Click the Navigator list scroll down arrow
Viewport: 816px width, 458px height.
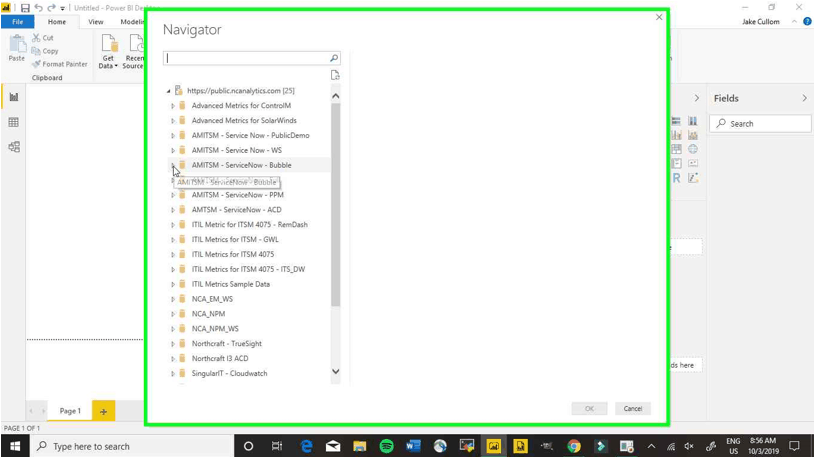335,372
